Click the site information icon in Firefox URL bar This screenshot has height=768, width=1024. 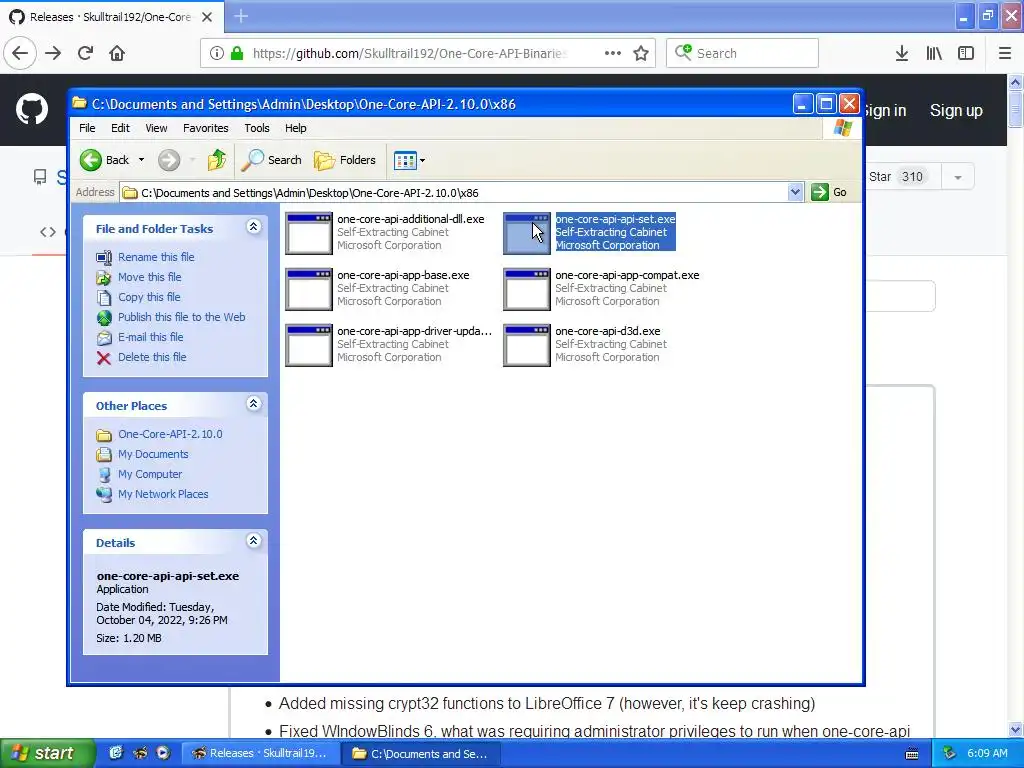pyautogui.click(x=217, y=53)
